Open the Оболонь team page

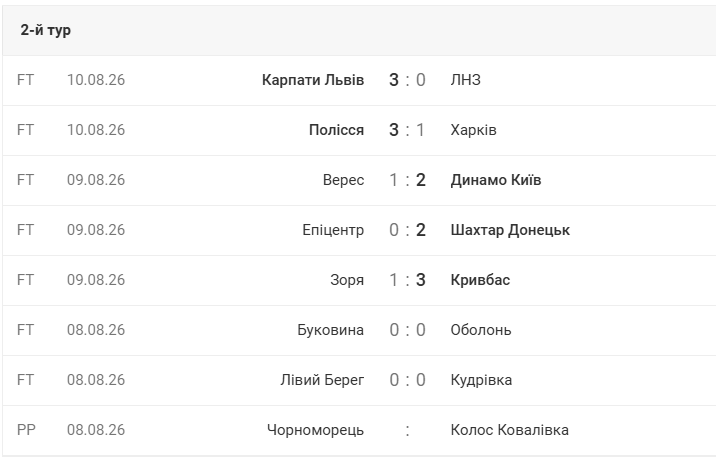click(x=481, y=330)
